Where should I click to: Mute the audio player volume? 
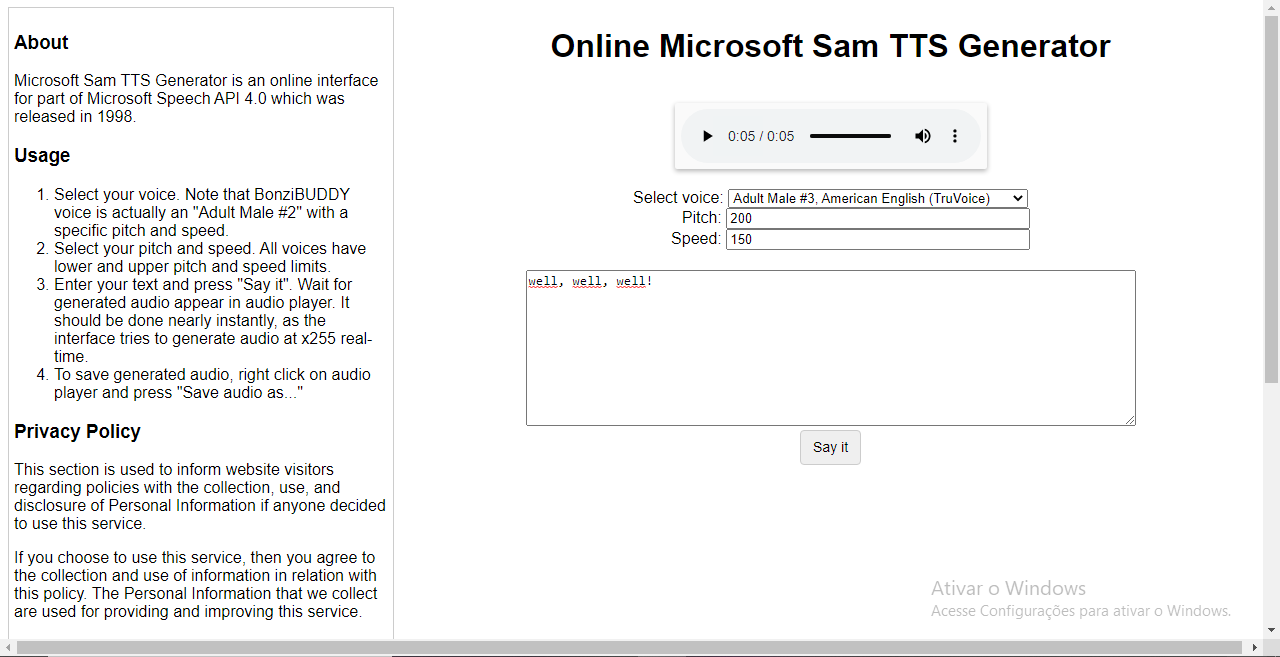[x=923, y=136]
